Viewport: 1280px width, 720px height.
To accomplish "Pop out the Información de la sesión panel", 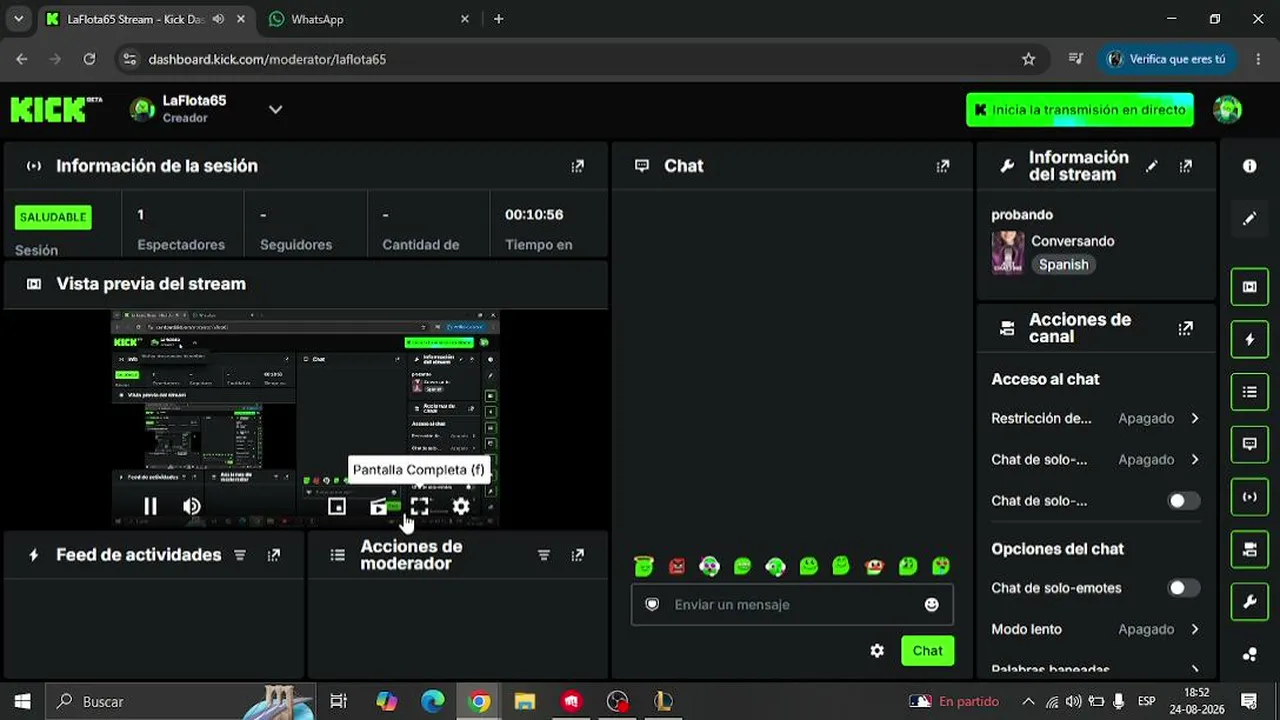I will (x=577, y=166).
